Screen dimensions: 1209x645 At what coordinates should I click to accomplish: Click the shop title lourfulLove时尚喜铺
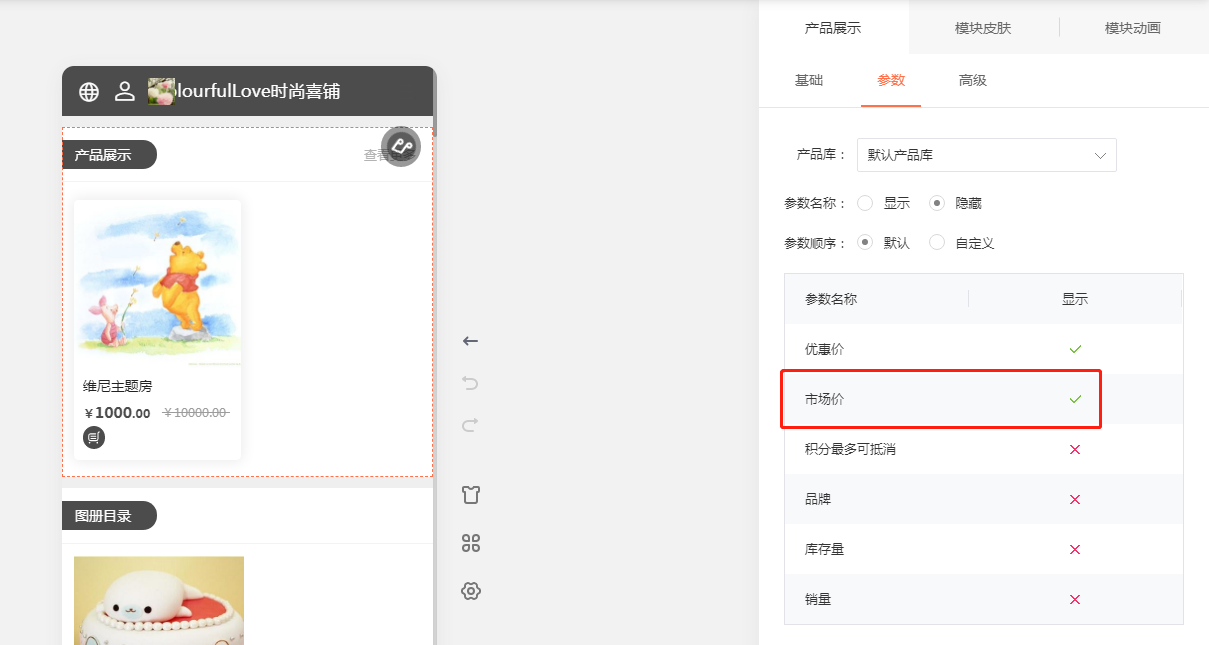(x=258, y=92)
